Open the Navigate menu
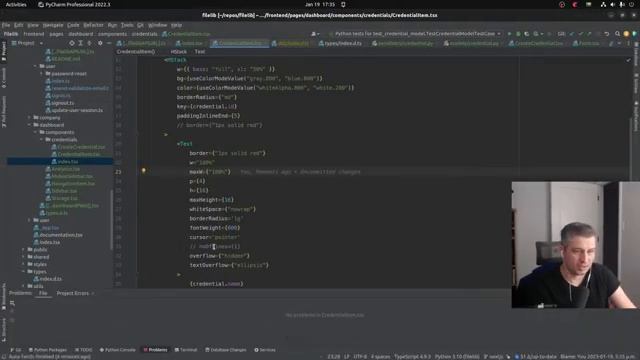The image size is (640, 360). tap(53, 25)
